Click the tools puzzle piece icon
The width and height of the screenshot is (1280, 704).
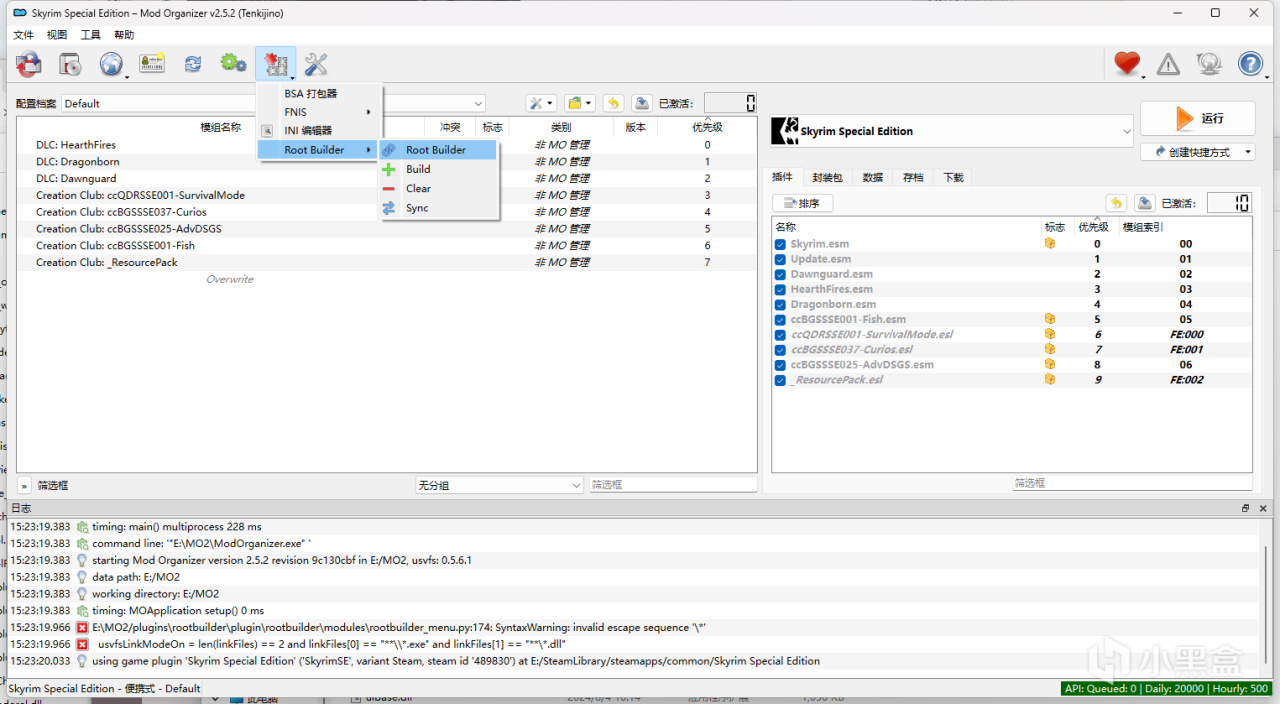275,64
